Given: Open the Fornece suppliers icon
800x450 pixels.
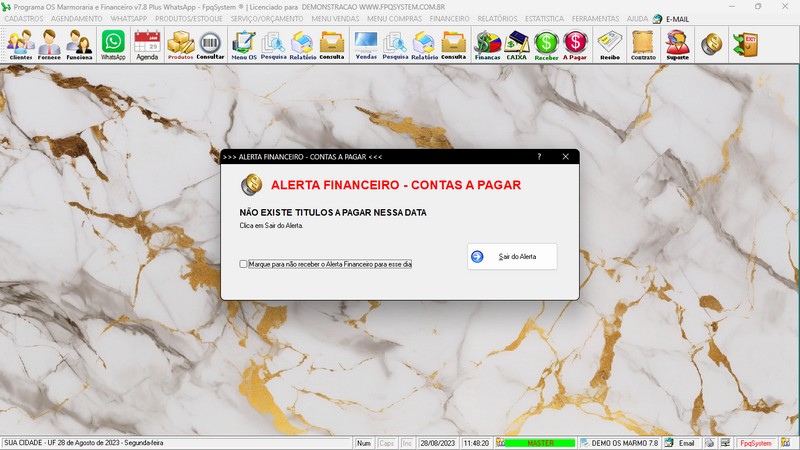Looking at the screenshot, I should pos(49,45).
